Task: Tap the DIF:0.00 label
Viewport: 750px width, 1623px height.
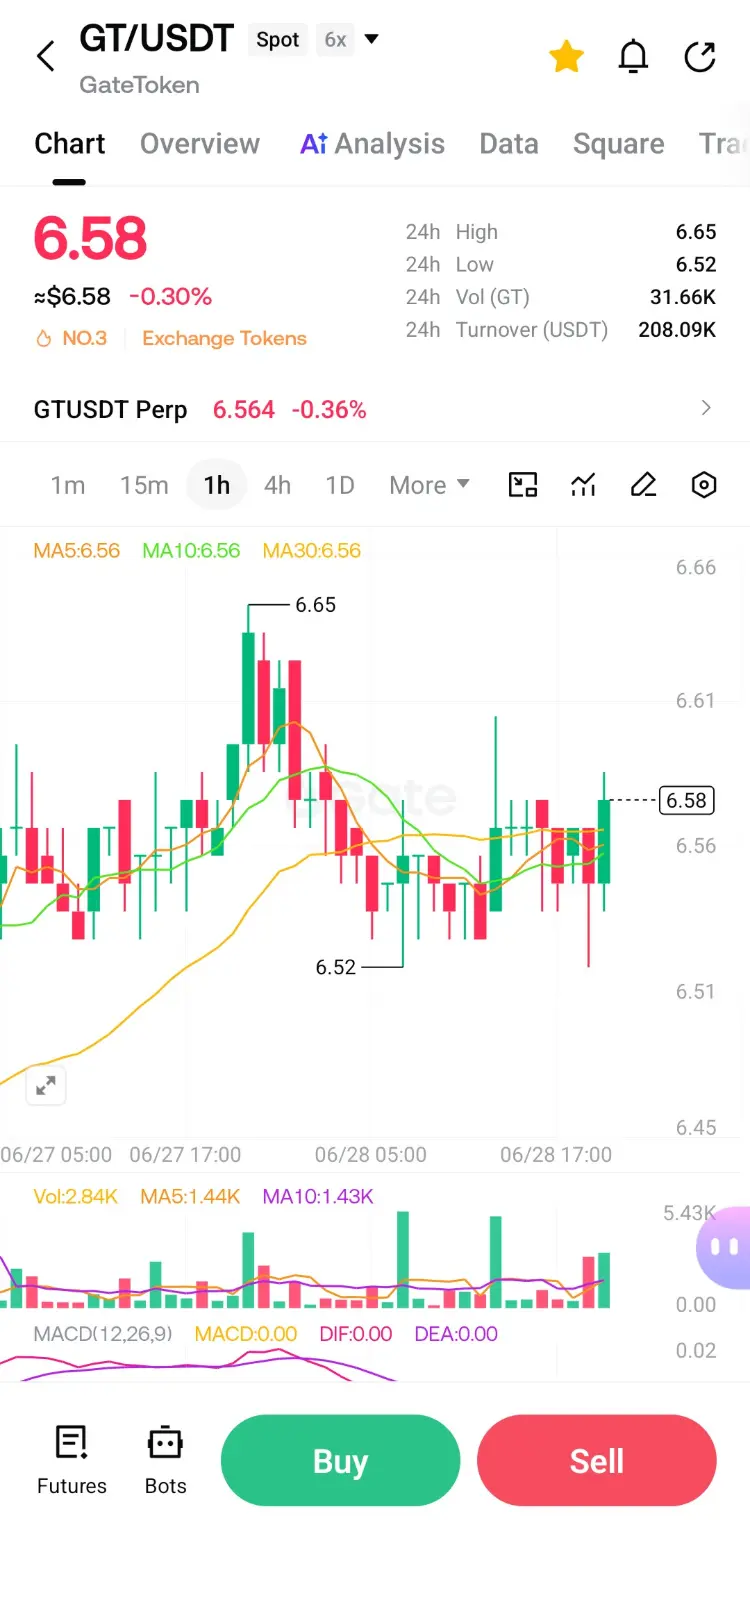Action: [356, 1334]
